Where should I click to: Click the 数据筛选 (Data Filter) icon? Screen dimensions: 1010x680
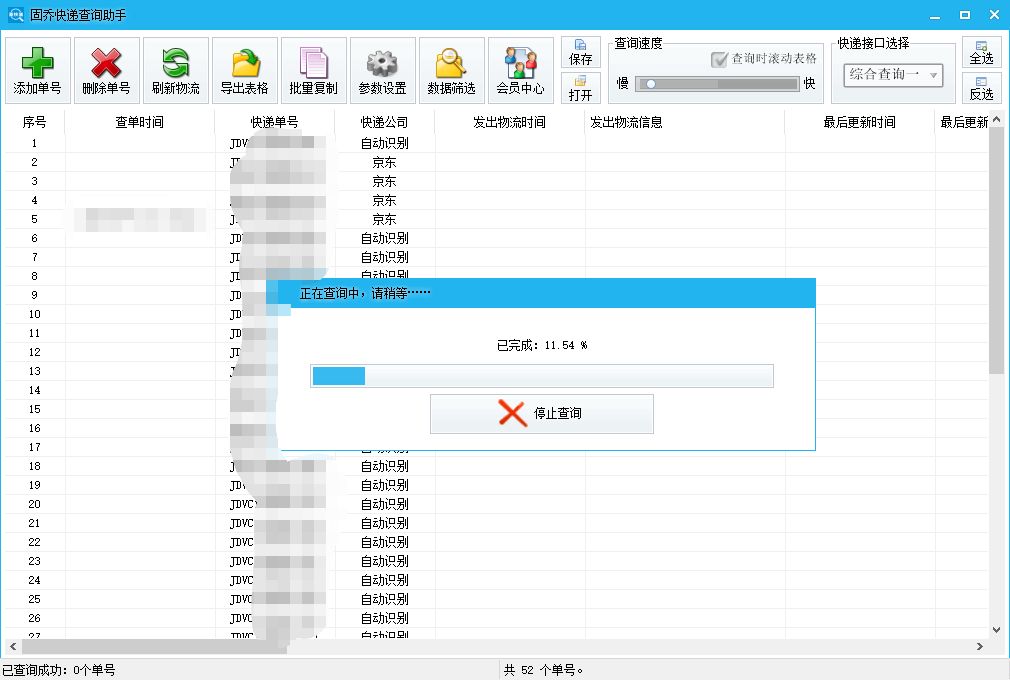pyautogui.click(x=451, y=68)
